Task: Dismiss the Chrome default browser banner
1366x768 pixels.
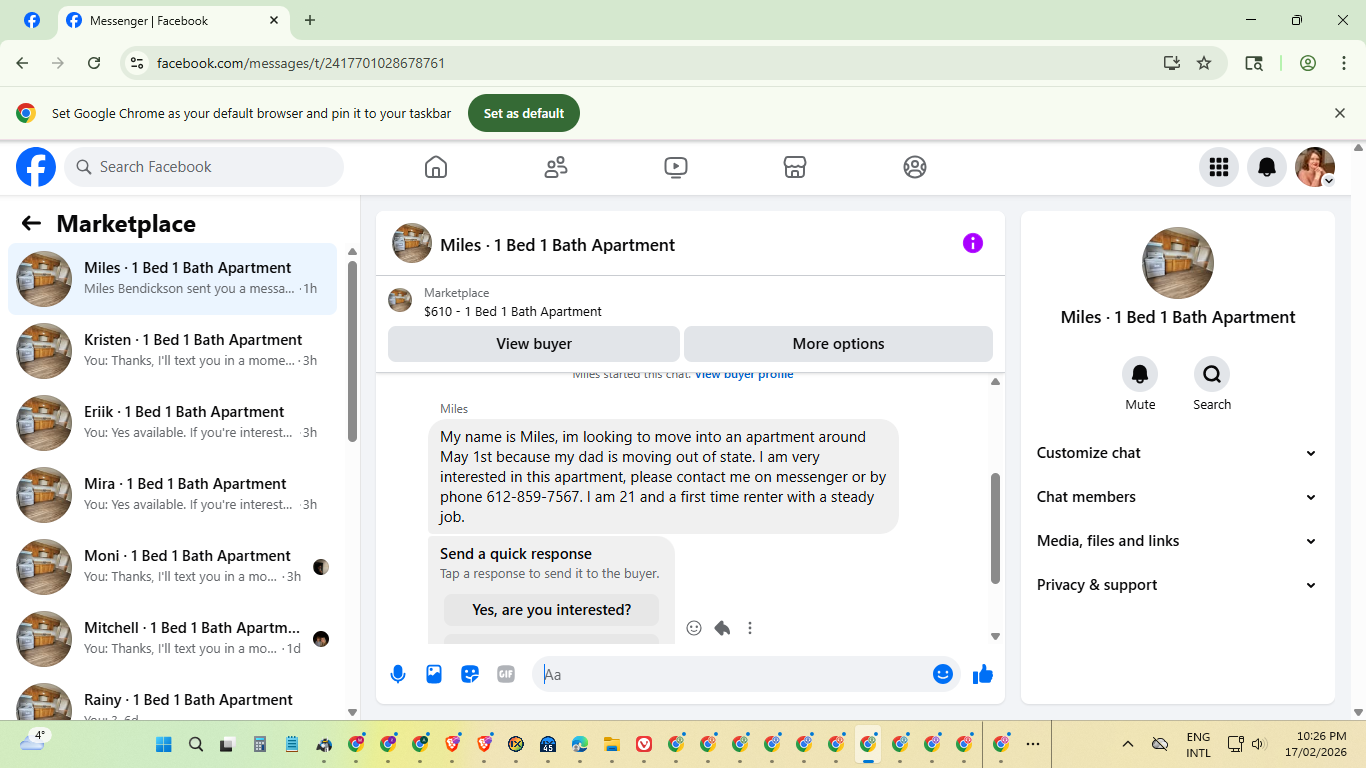Action: (1340, 113)
